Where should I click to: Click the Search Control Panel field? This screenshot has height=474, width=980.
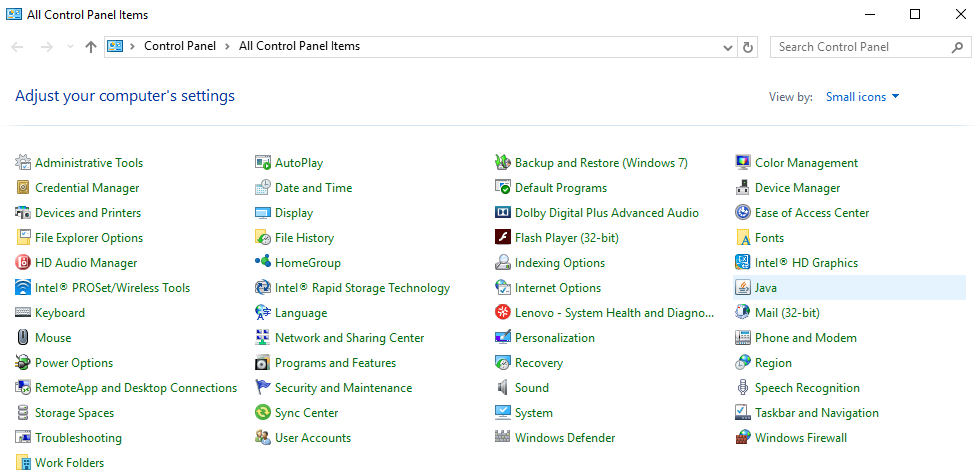pos(871,47)
